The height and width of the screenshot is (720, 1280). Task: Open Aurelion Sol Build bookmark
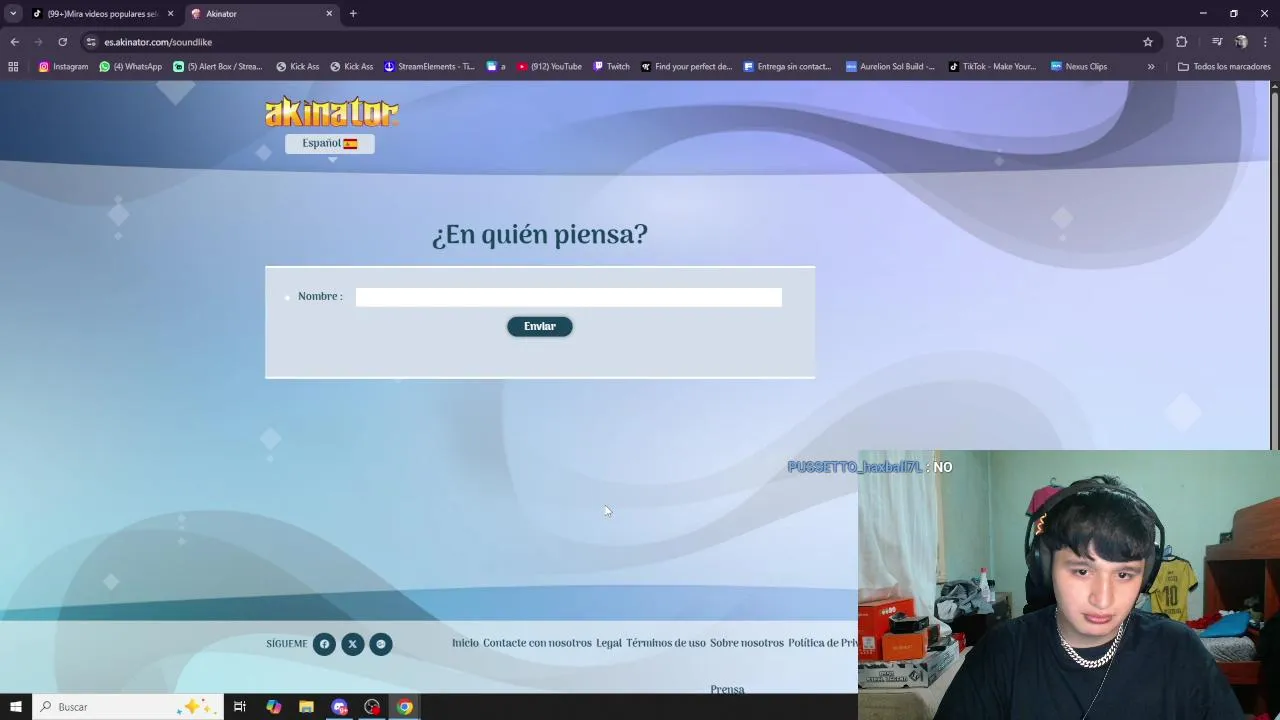890,67
